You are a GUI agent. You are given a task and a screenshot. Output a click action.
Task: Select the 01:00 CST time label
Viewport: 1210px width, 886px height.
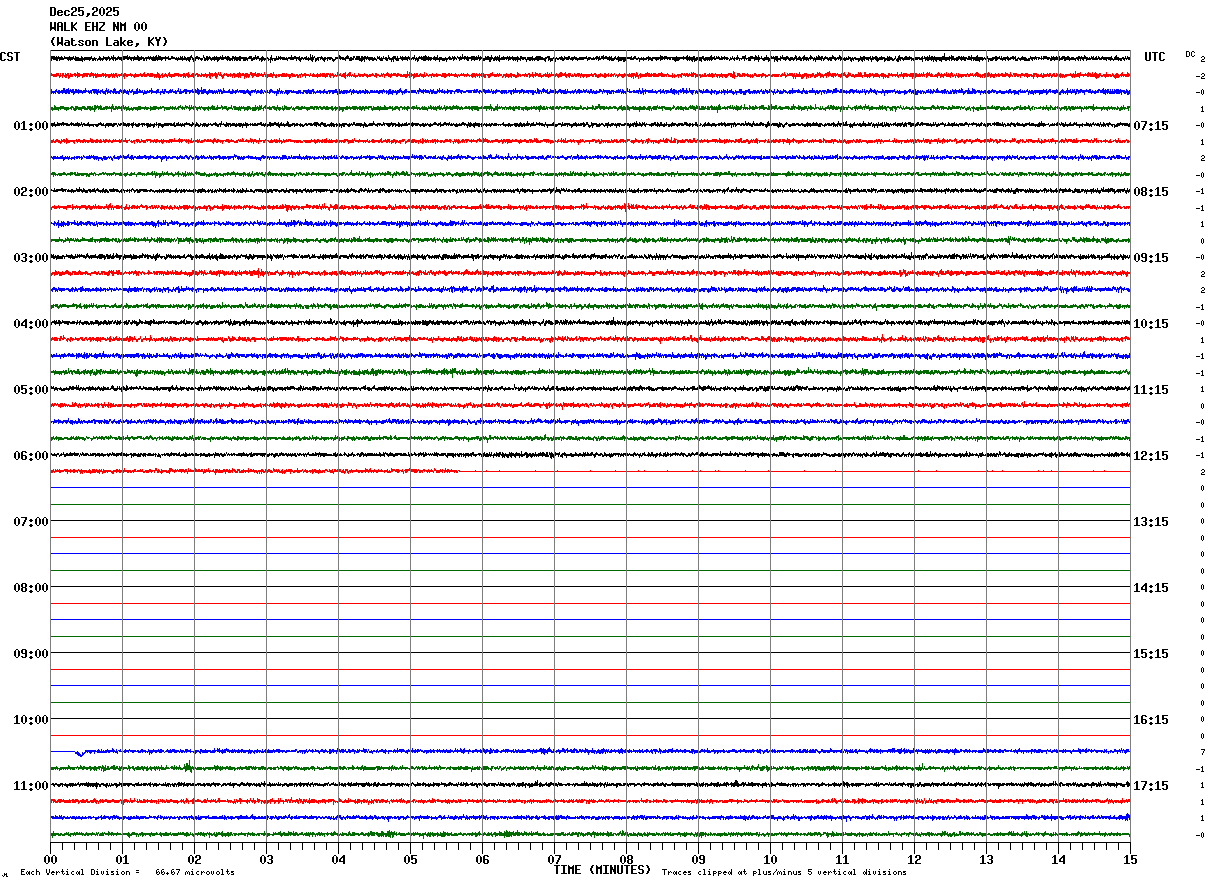[x=31, y=126]
